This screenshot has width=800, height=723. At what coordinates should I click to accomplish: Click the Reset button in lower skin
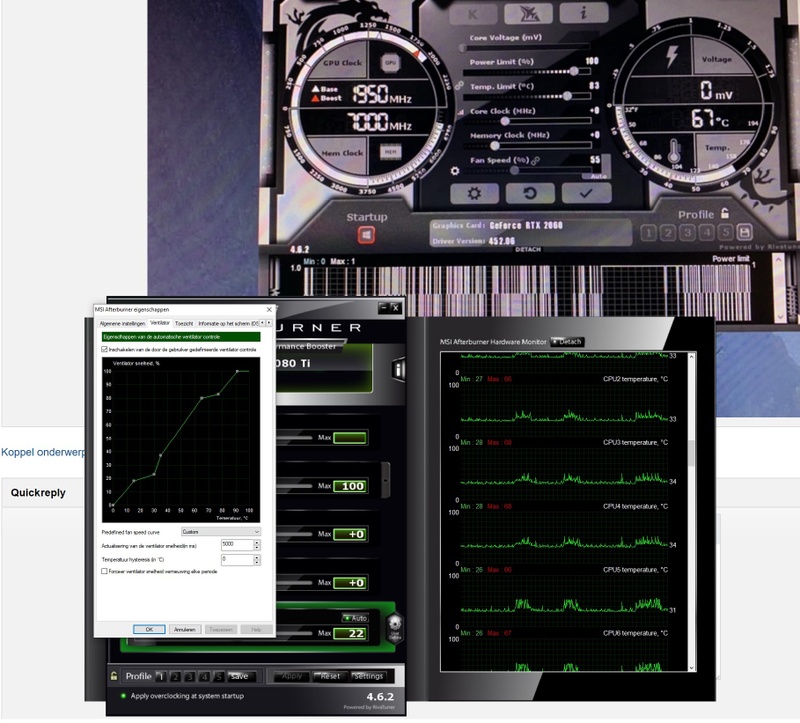click(330, 676)
